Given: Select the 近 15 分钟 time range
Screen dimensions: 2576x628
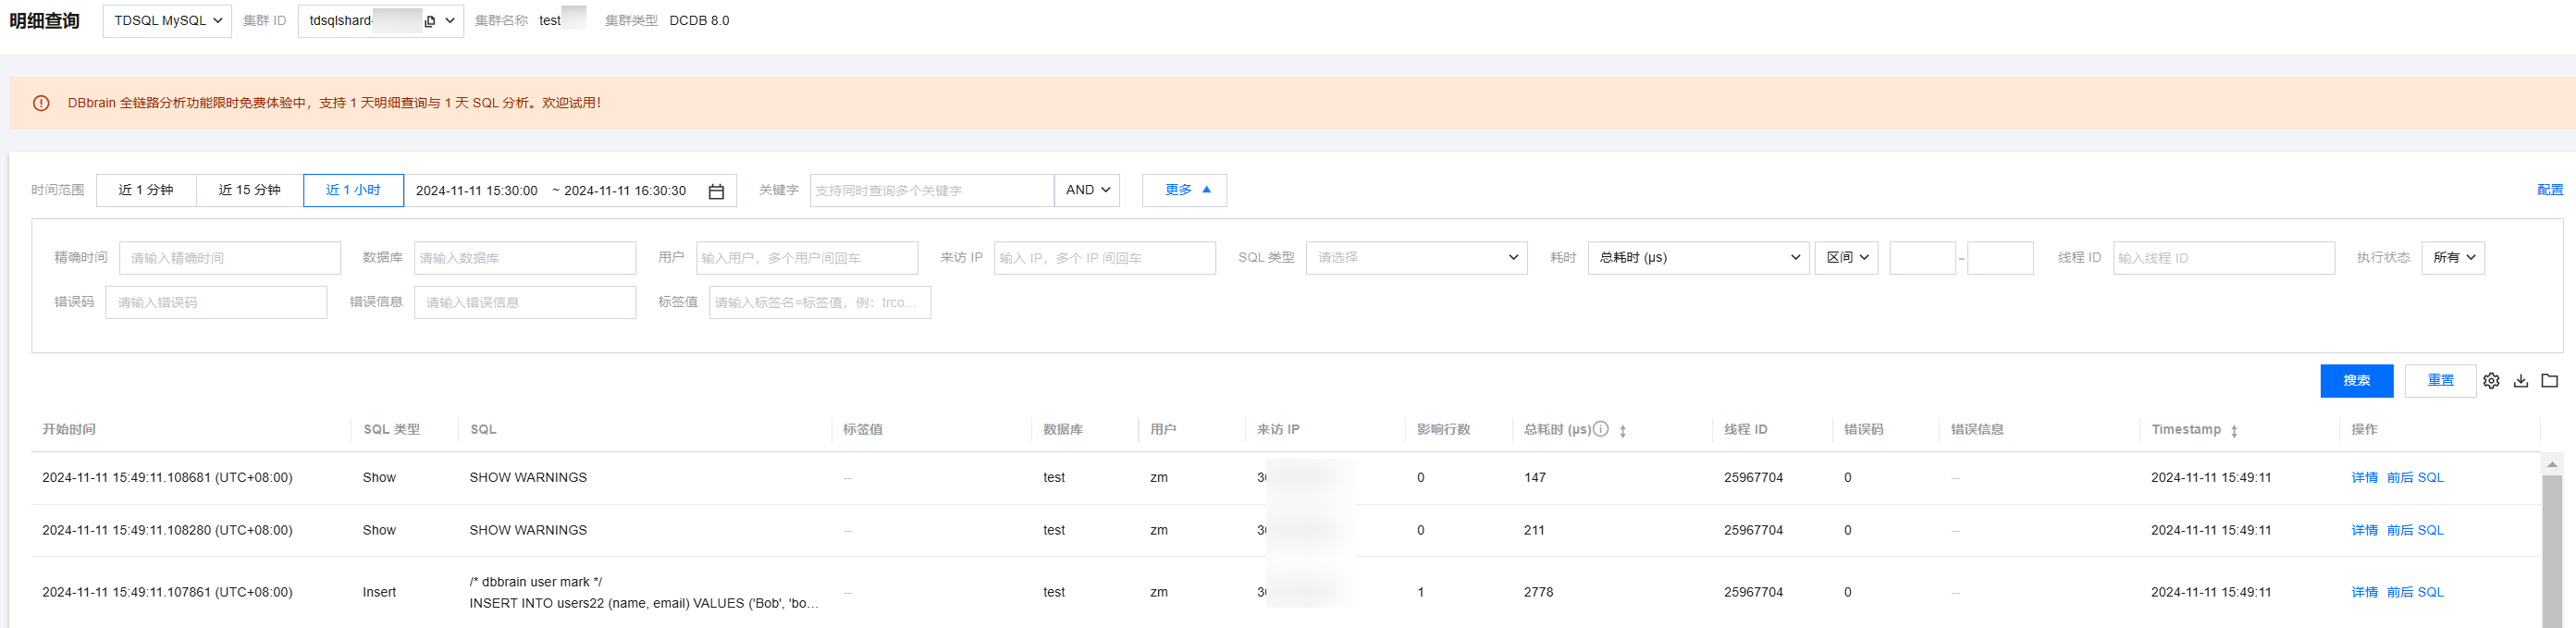Looking at the screenshot, I should (249, 190).
